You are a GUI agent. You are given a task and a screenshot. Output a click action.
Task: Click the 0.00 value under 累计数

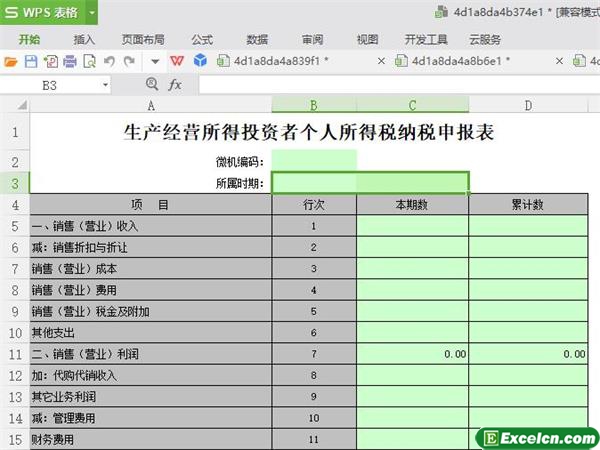574,354
